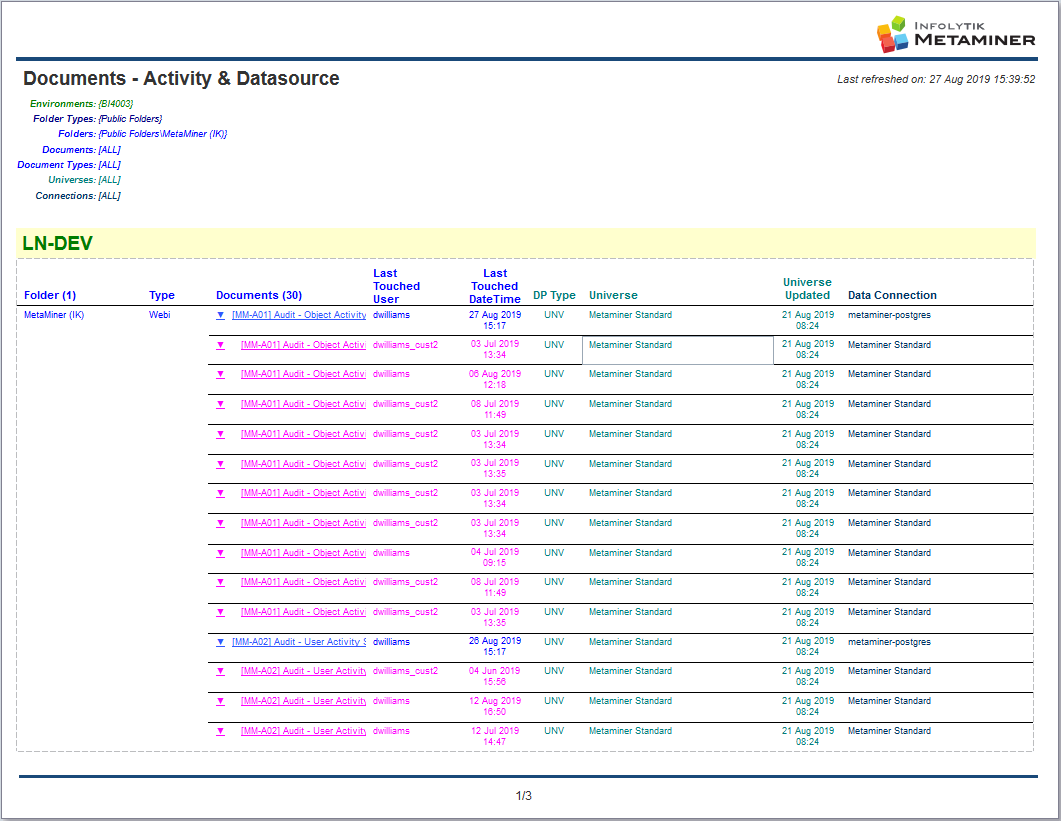
Task: Select dwilliams user in 27 Aug 2019 row
Action: coord(391,315)
